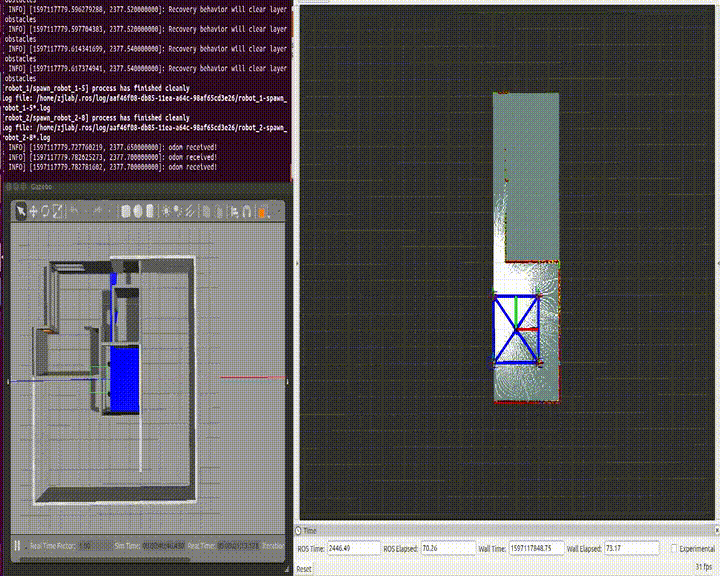Click the blue robot model in Gazebo scene
This screenshot has height=576, width=720.
pyautogui.click(x=124, y=380)
